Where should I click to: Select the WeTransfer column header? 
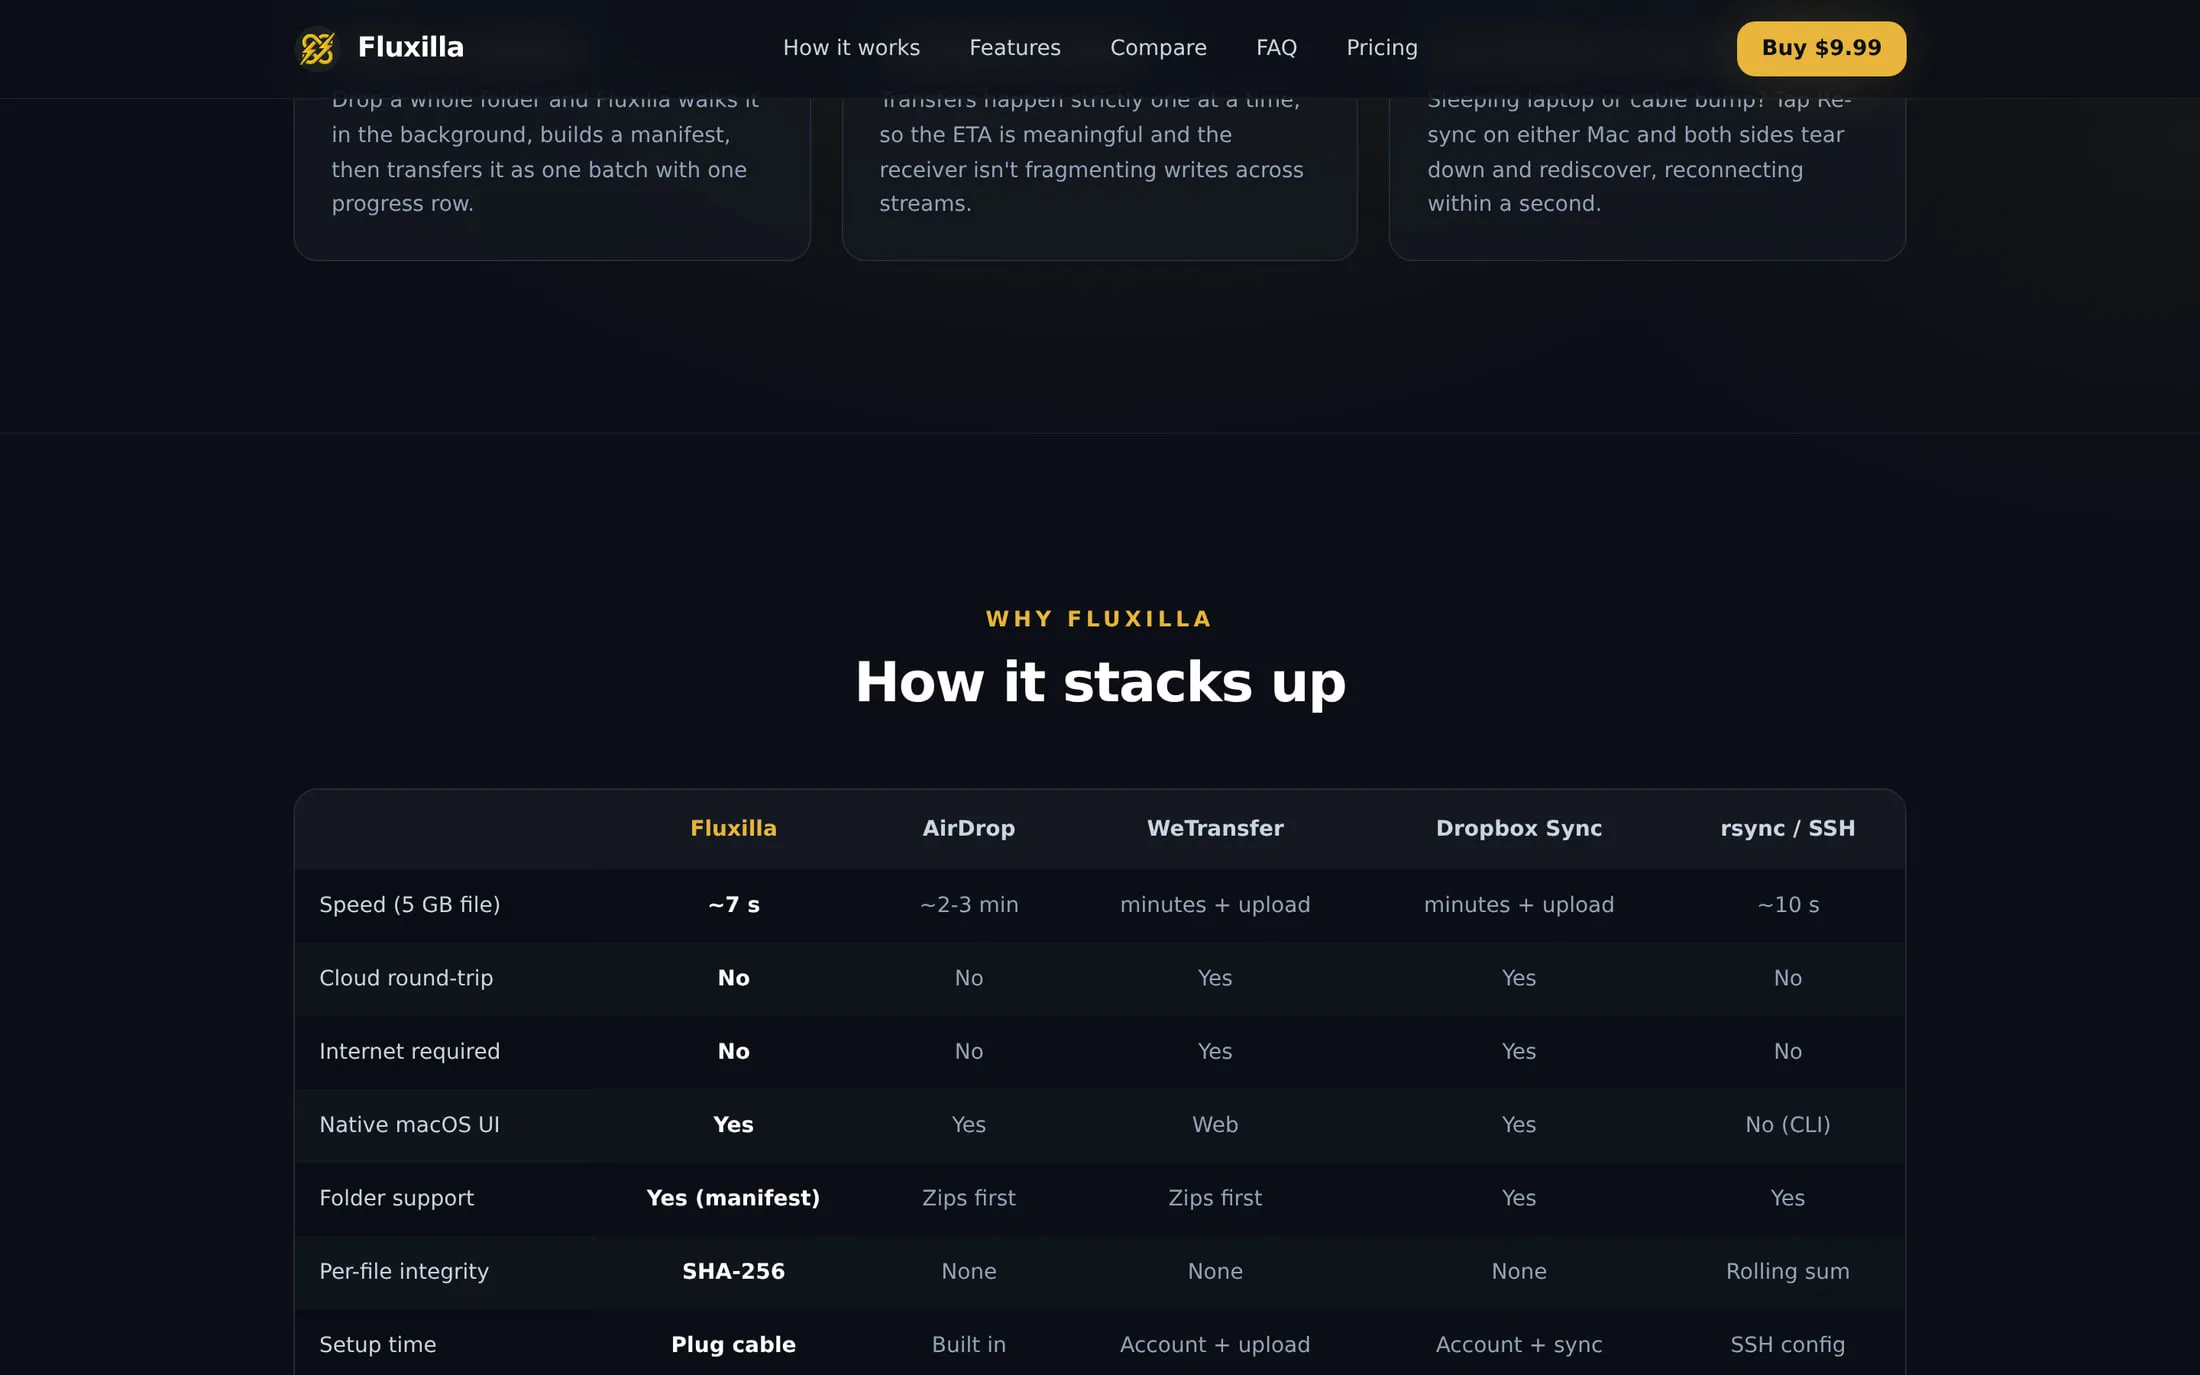[x=1215, y=828]
